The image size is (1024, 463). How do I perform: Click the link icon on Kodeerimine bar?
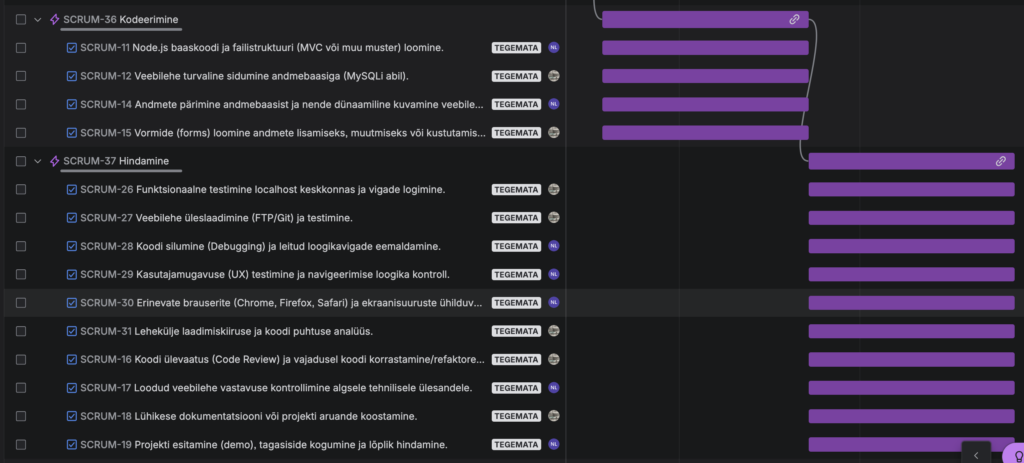coord(794,19)
